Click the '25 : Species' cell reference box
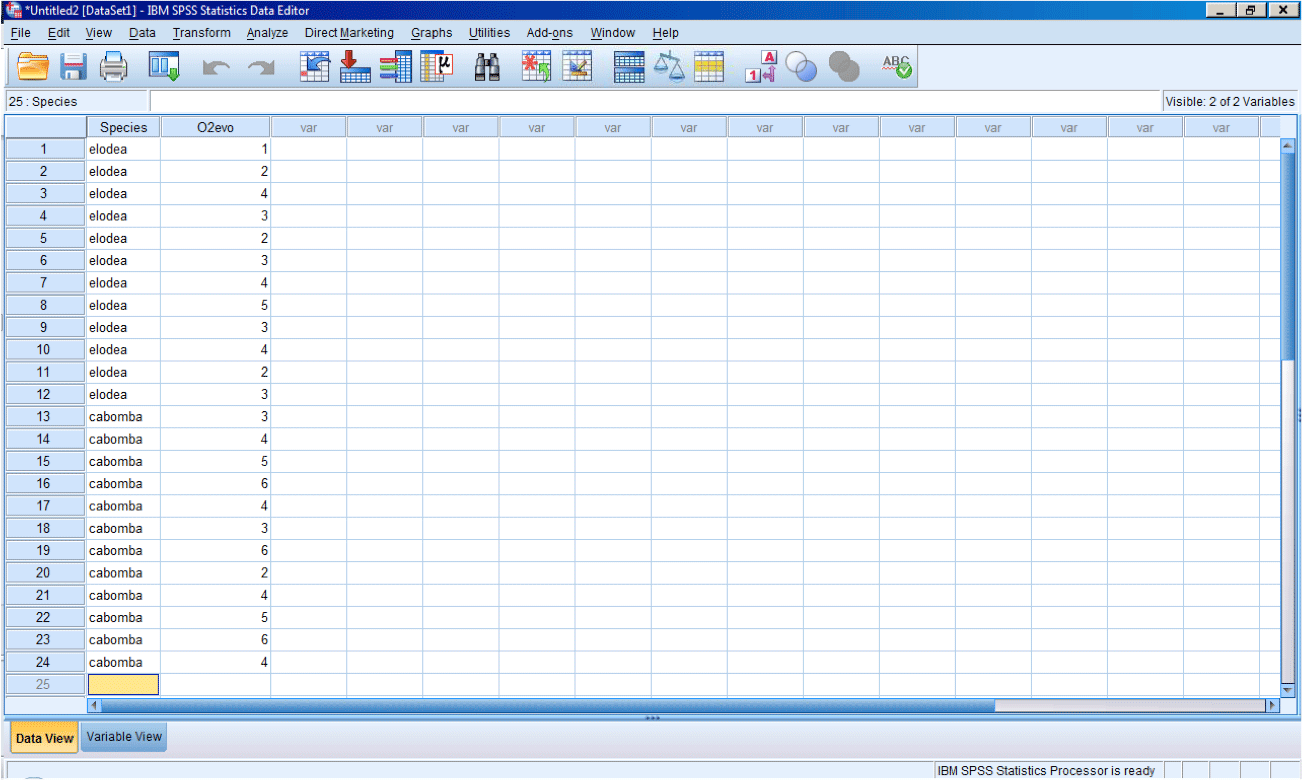This screenshot has width=1302, height=780. (x=75, y=101)
